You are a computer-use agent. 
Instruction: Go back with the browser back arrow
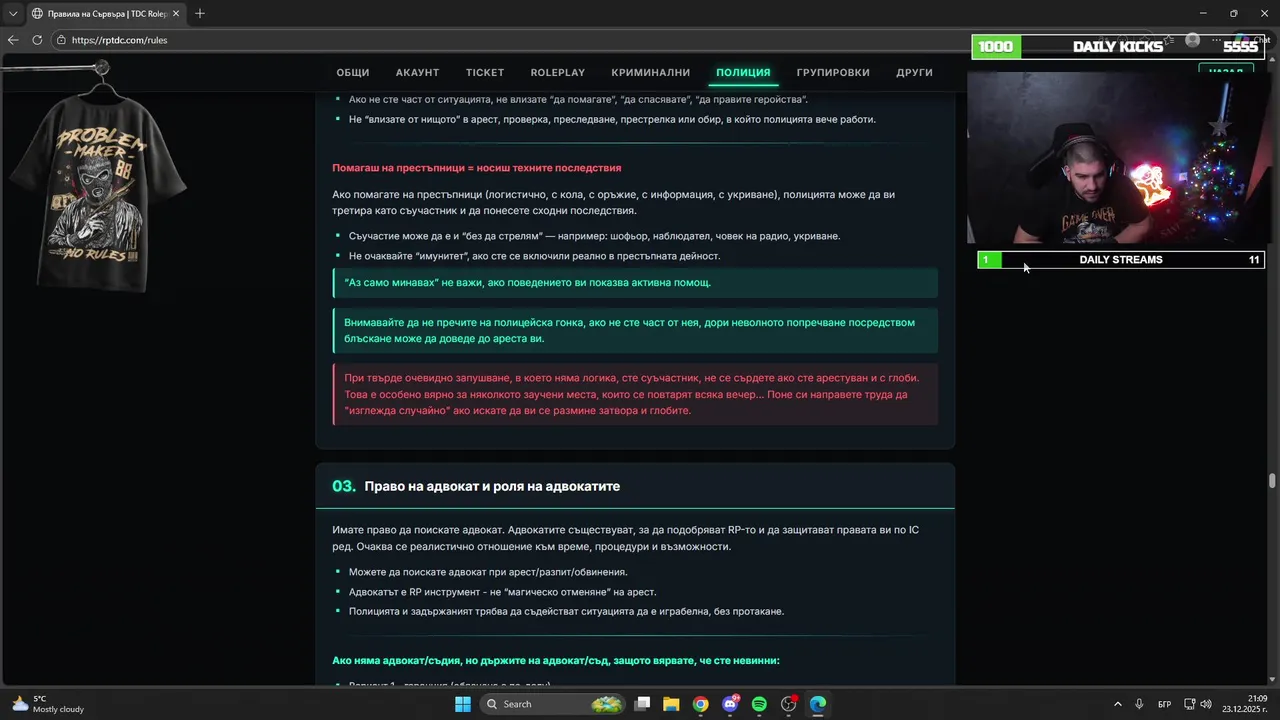[13, 40]
